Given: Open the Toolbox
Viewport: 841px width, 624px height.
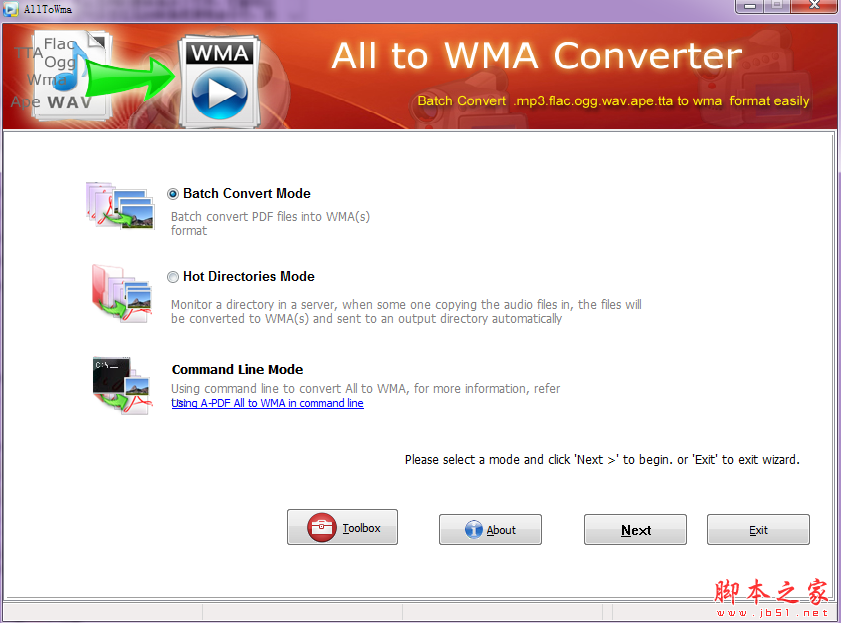Looking at the screenshot, I should pos(342,529).
